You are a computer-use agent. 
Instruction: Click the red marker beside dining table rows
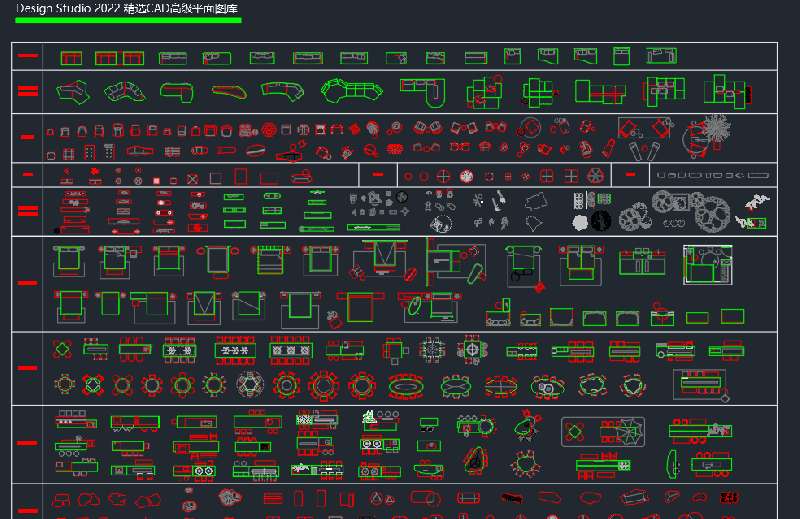click(x=28, y=367)
